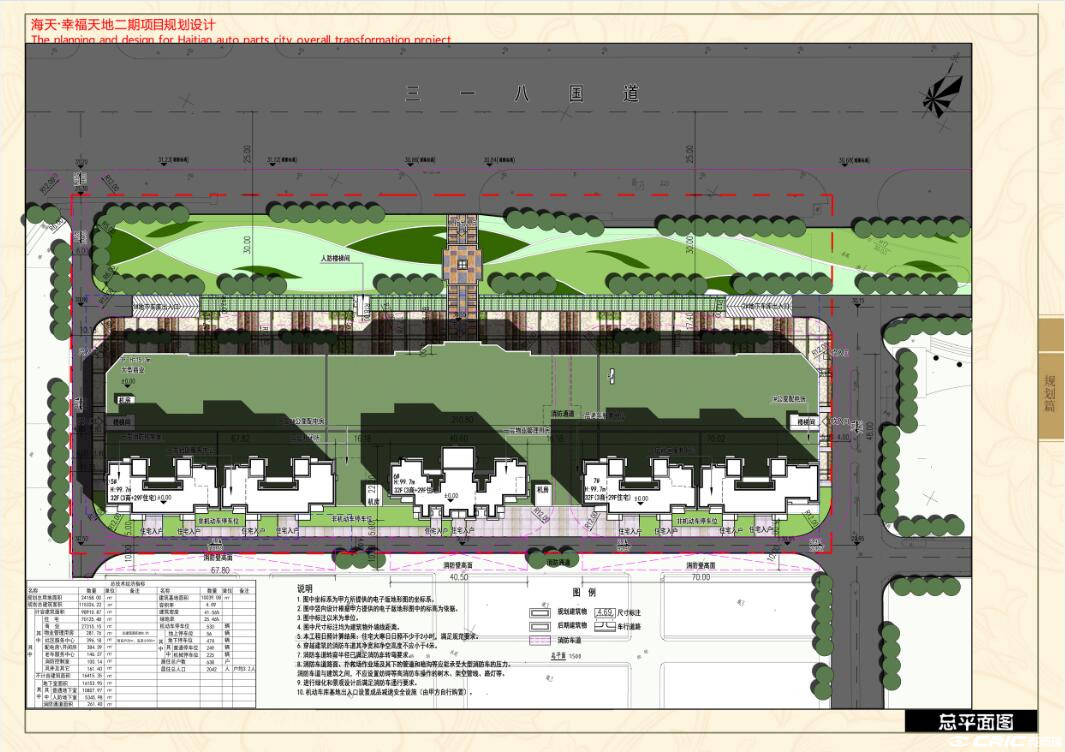Screen dimensions: 1065x752
Task: Click the 67.80 dimension below the south road
Action: coord(220,571)
